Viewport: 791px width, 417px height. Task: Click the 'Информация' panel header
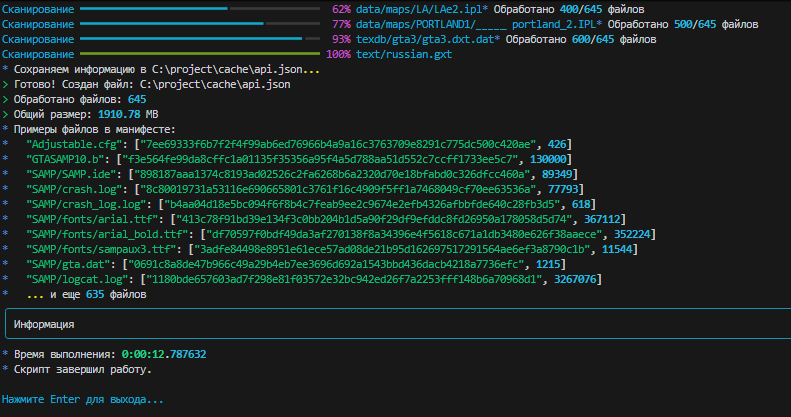coord(44,324)
